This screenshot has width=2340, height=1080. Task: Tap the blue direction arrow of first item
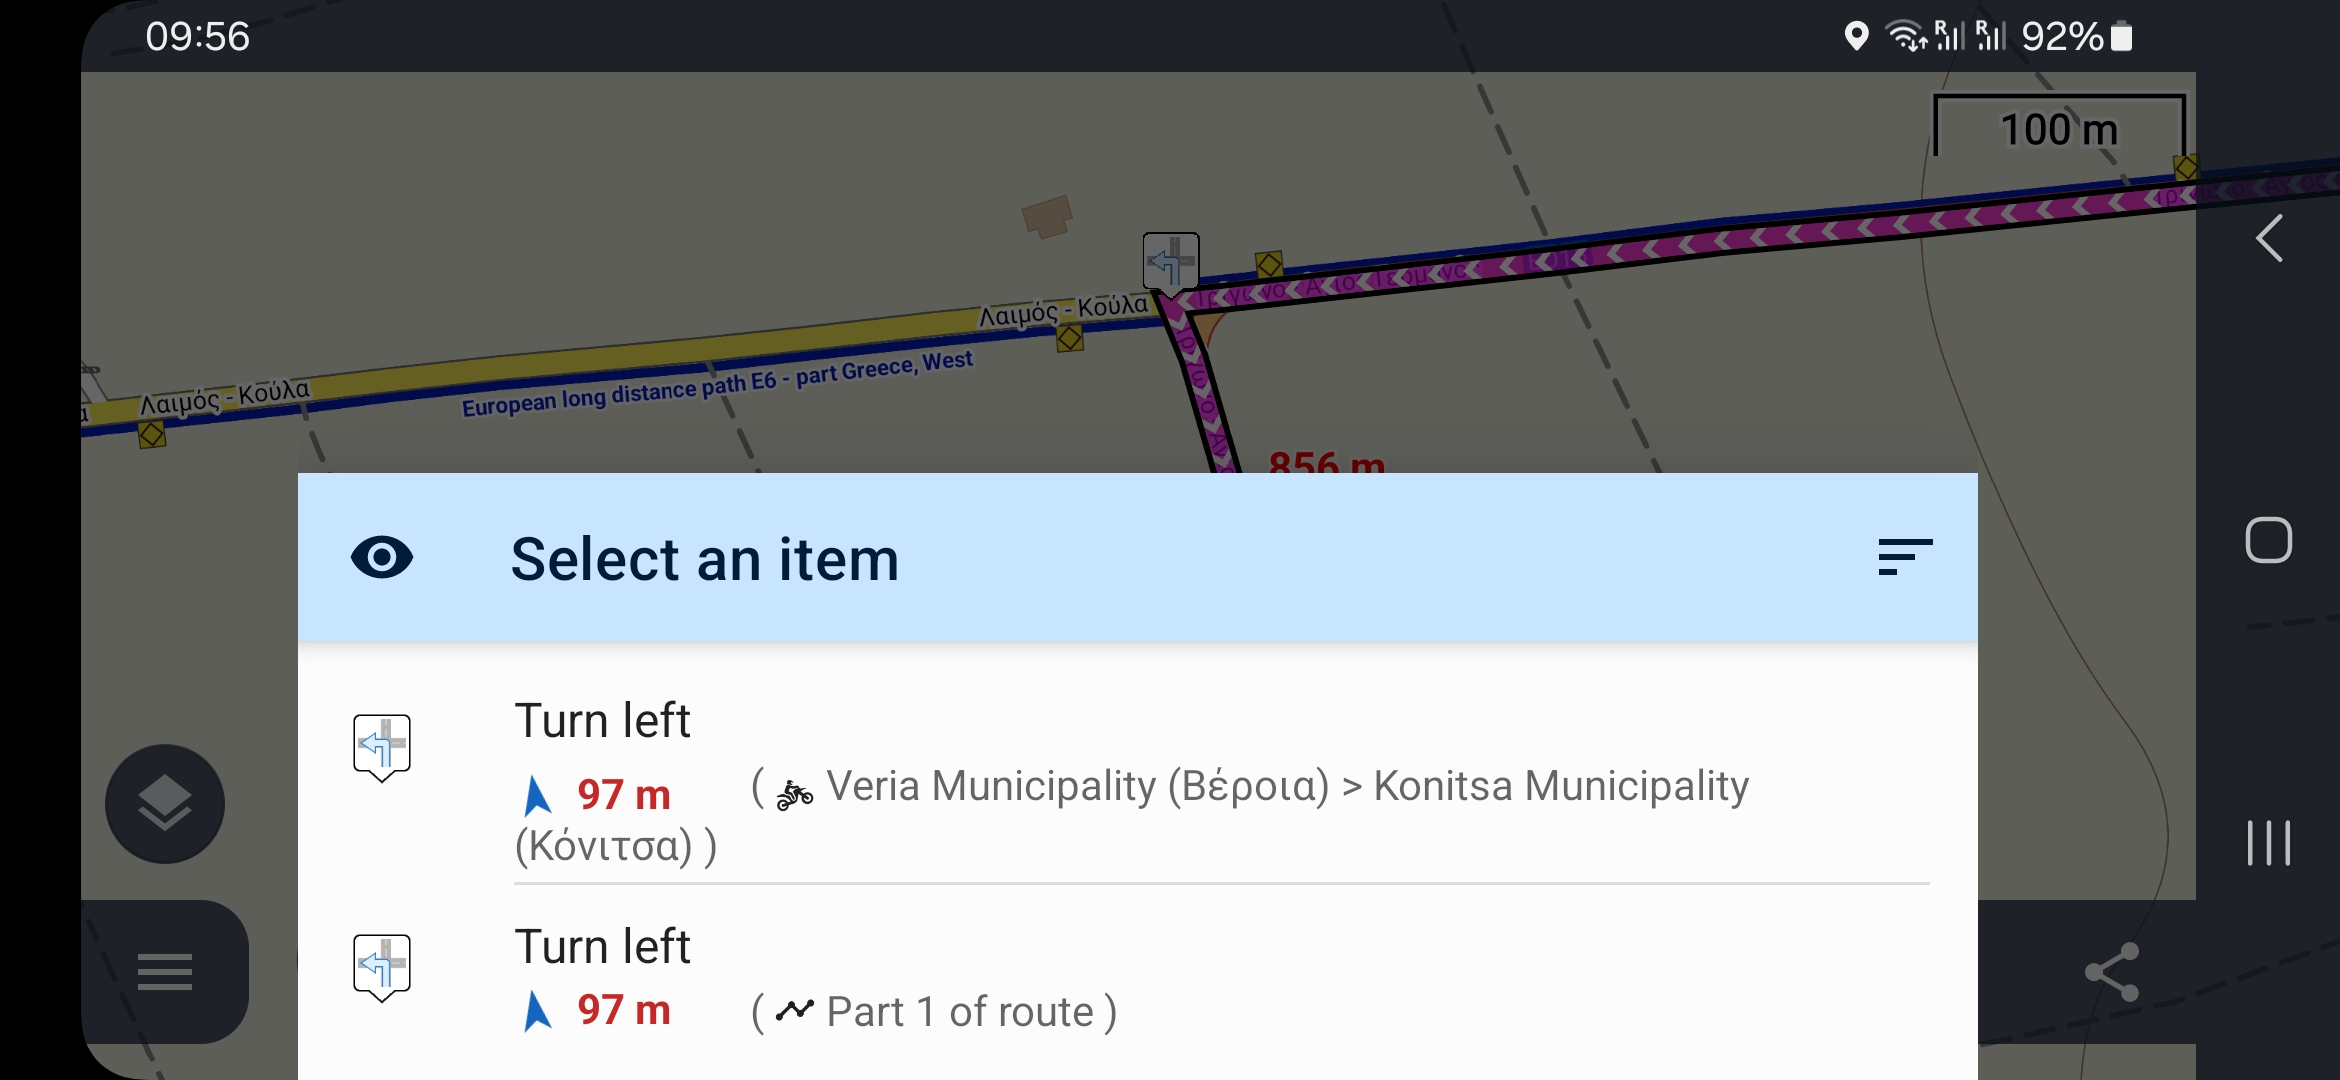point(537,796)
